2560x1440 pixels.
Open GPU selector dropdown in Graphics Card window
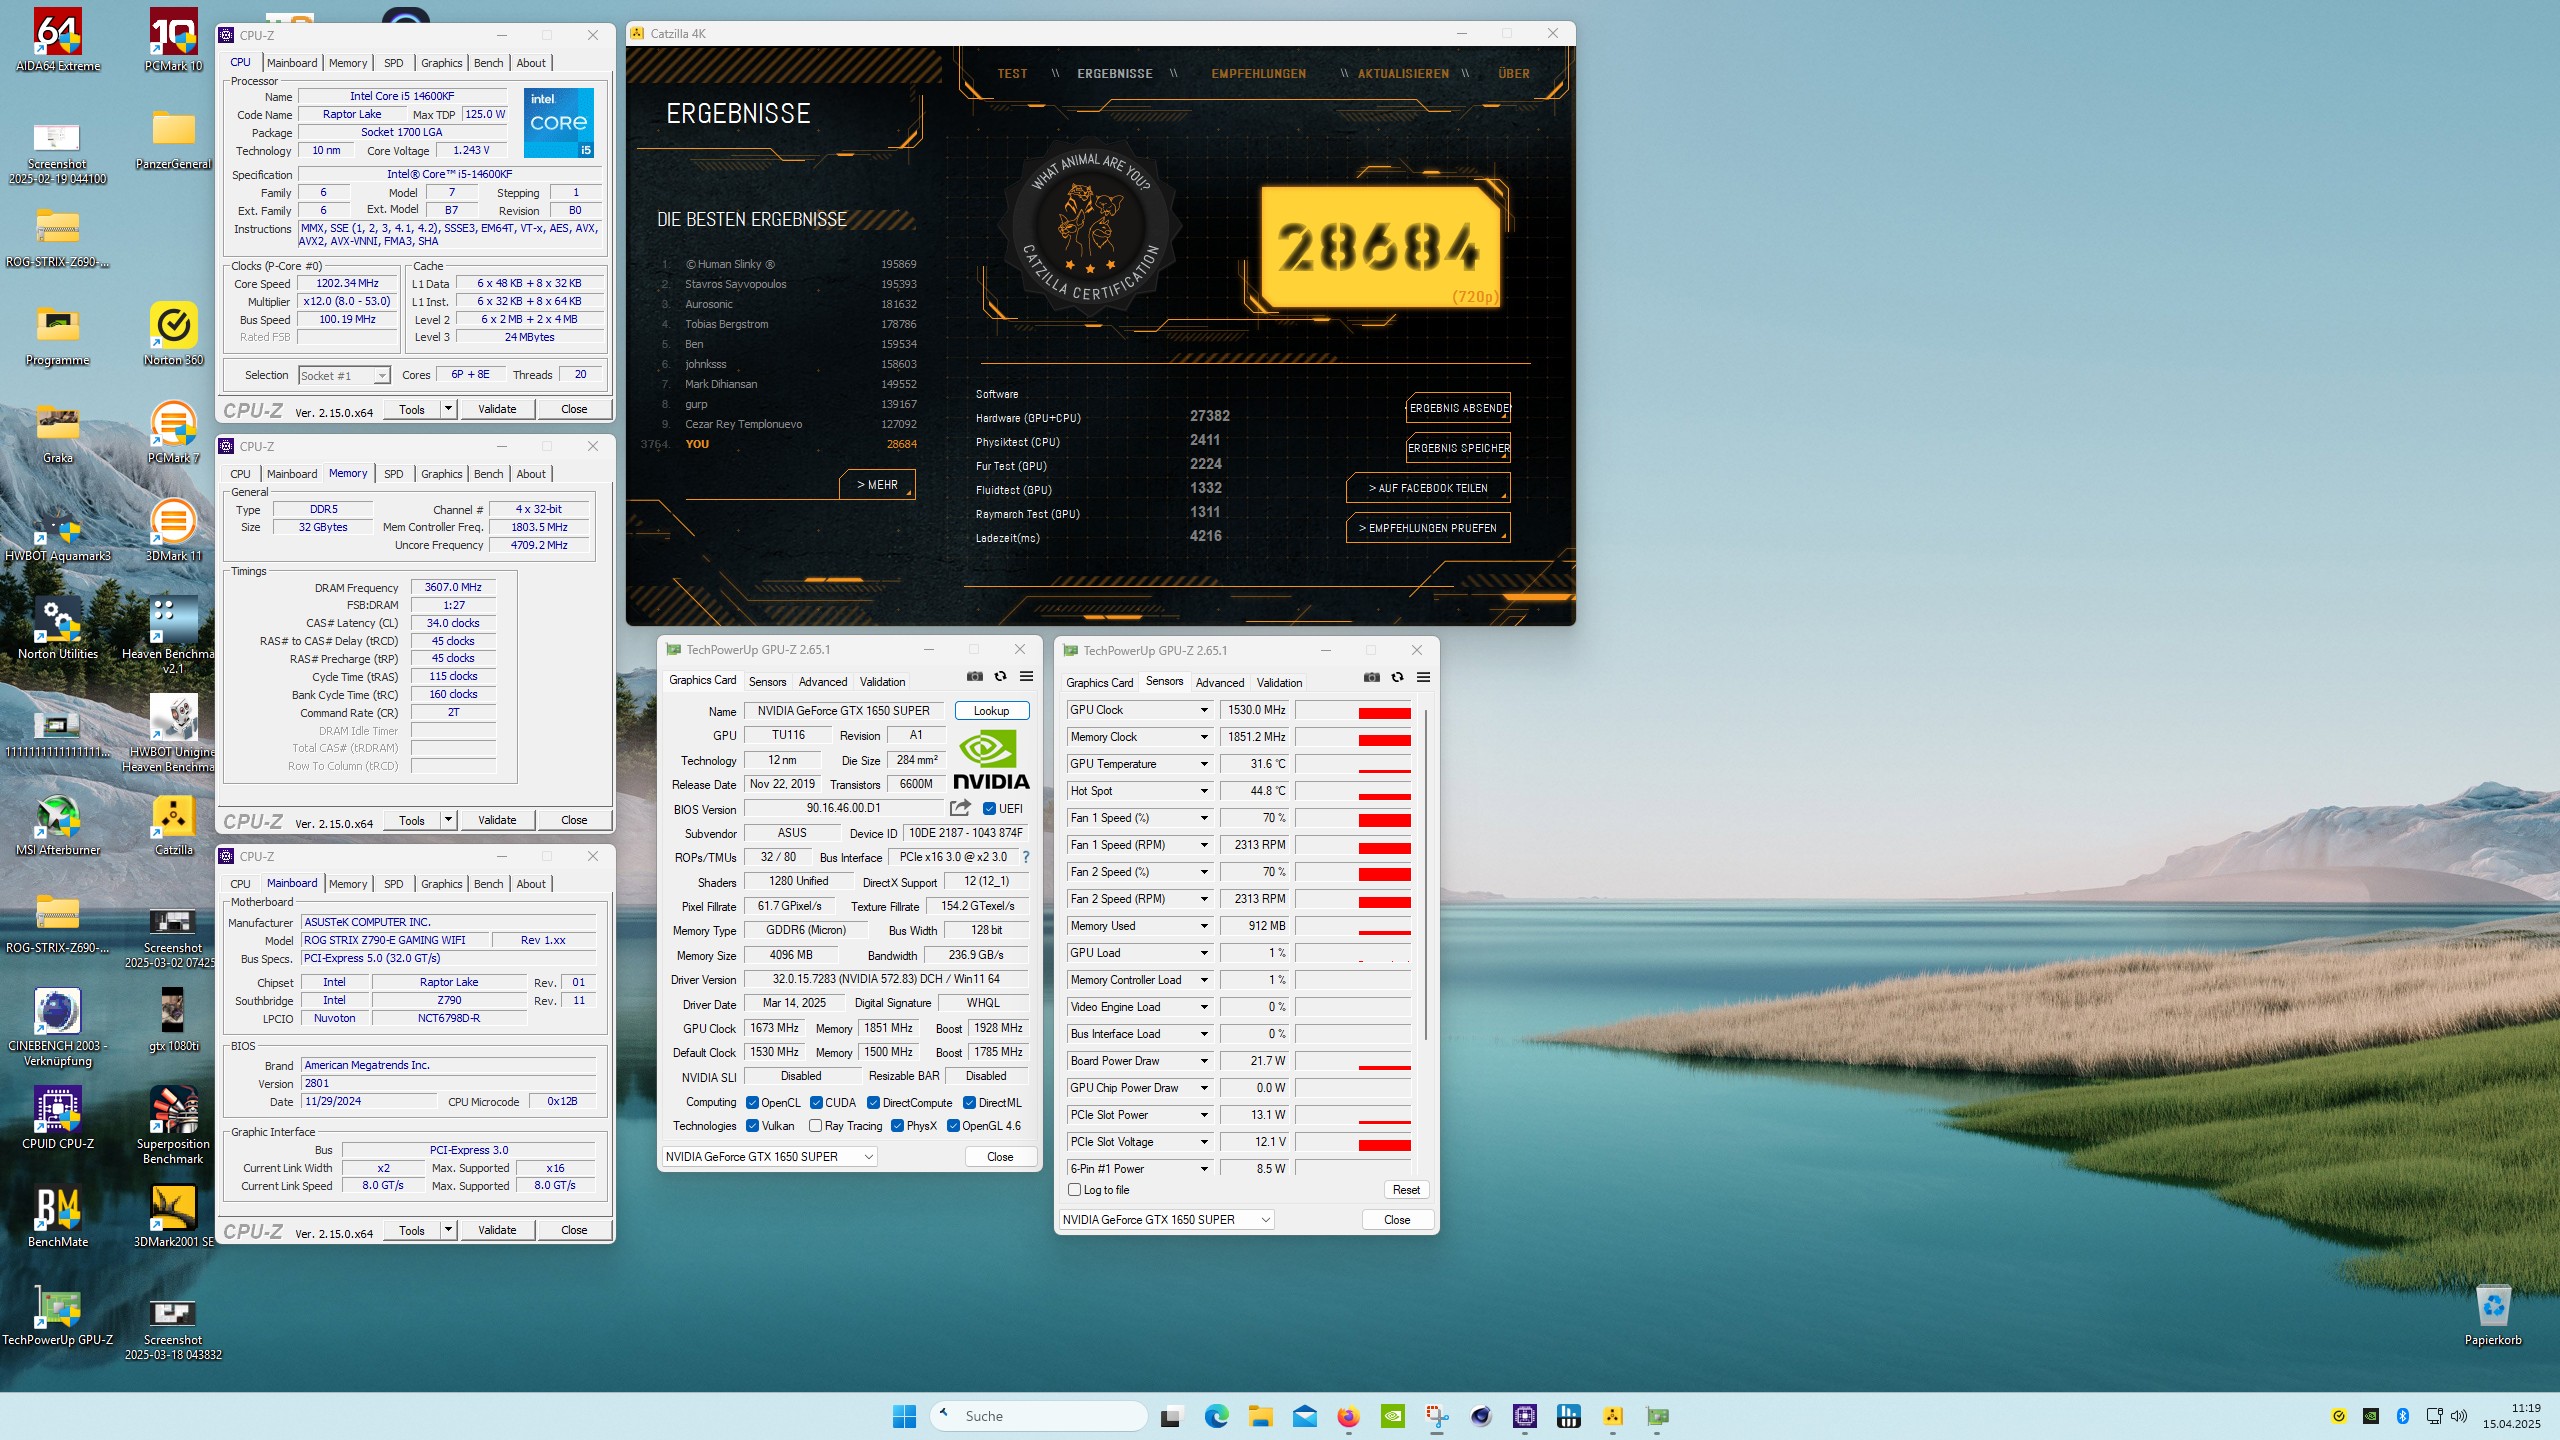tap(769, 1157)
